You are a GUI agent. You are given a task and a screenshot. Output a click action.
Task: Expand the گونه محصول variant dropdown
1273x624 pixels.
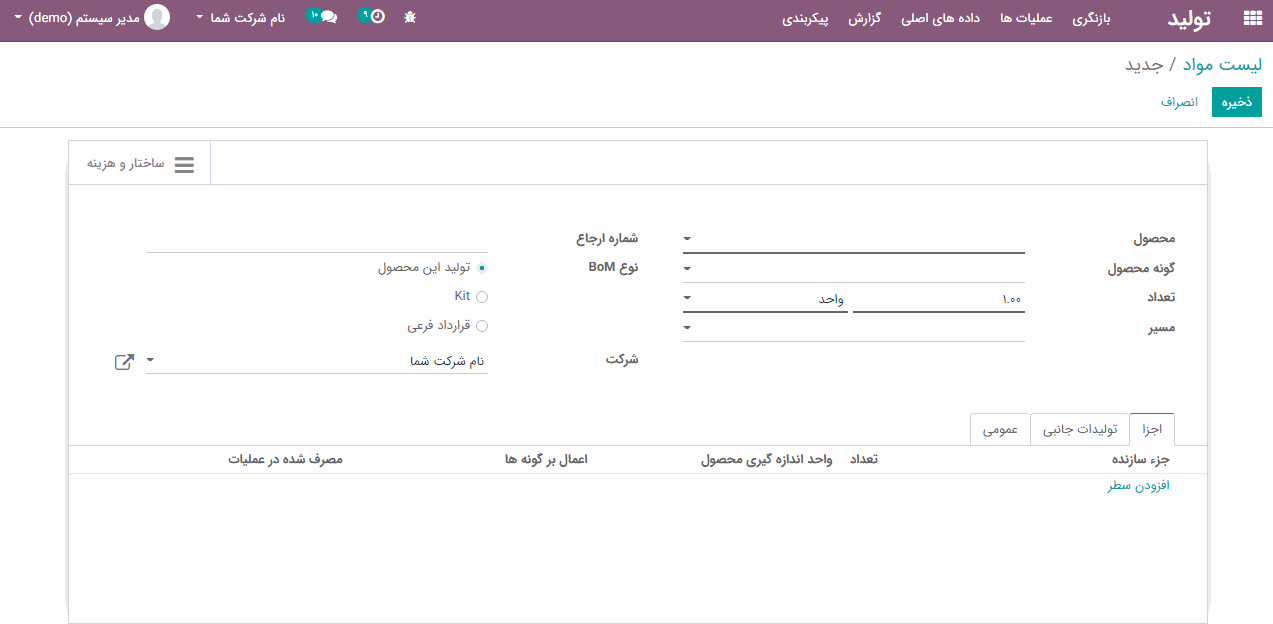[687, 269]
